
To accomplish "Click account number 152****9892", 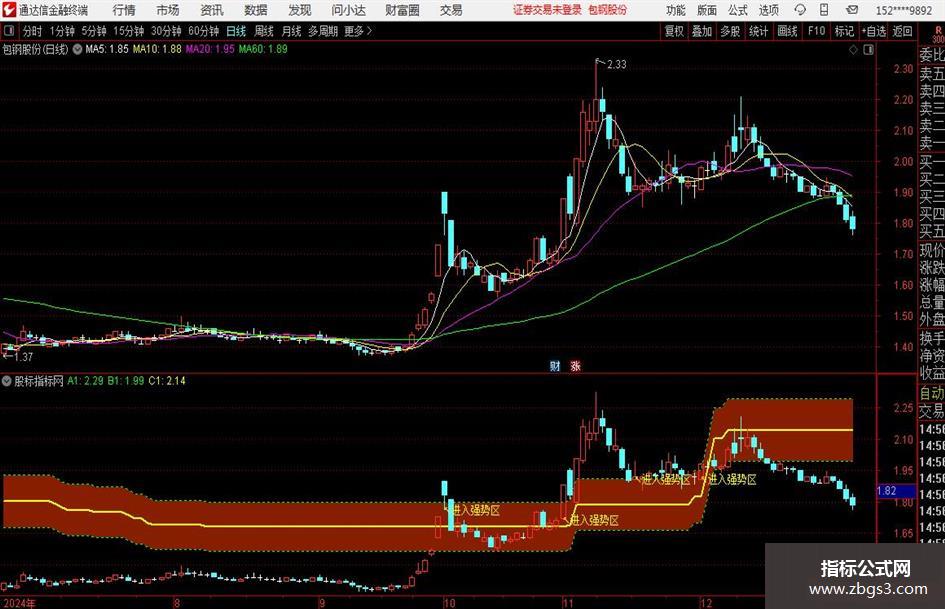I will coord(904,10).
